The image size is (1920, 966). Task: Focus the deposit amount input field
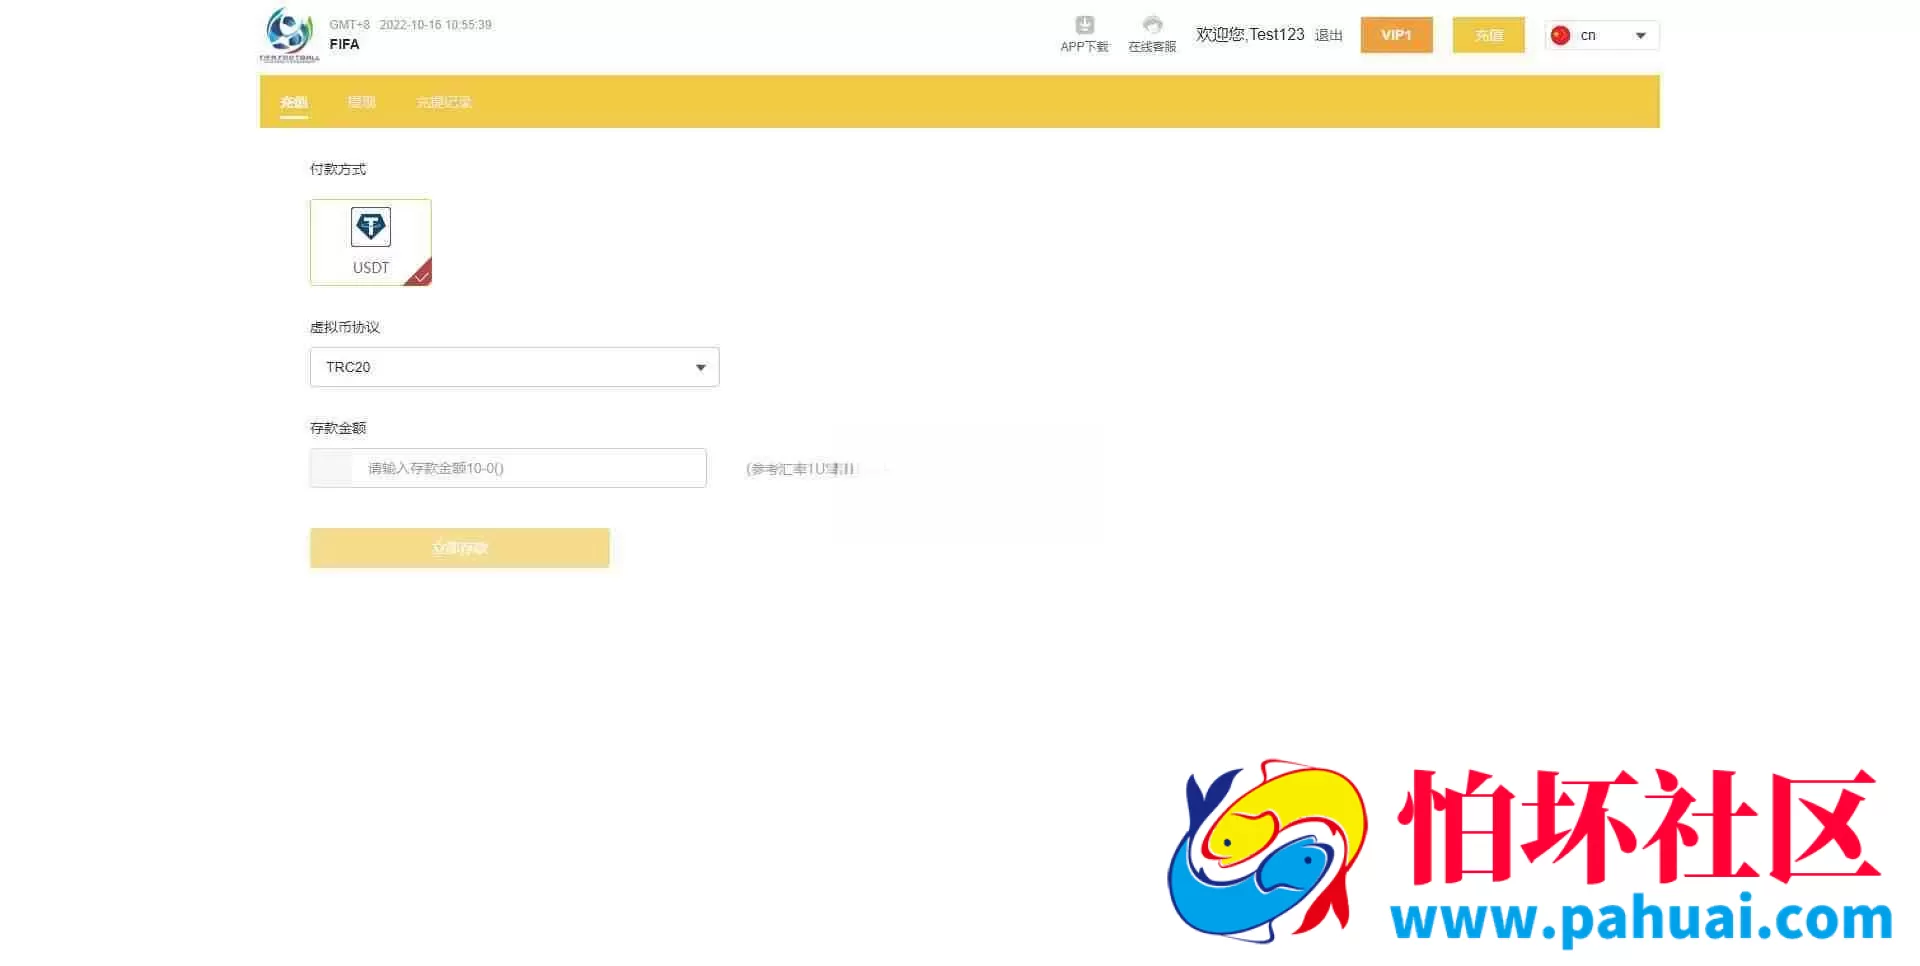508,468
